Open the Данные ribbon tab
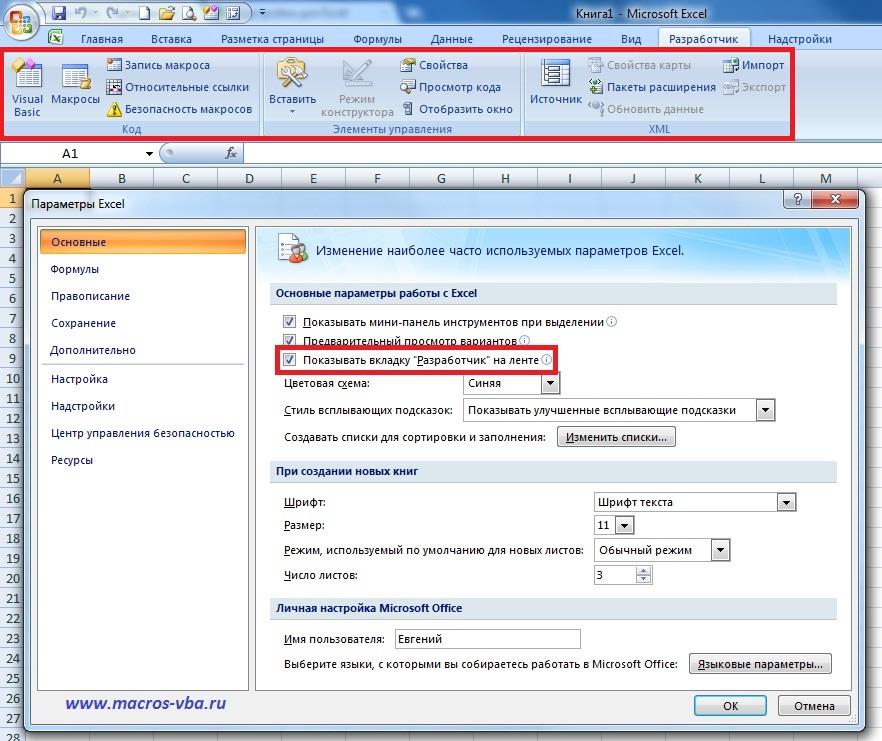Image resolution: width=882 pixels, height=741 pixels. [x=452, y=39]
